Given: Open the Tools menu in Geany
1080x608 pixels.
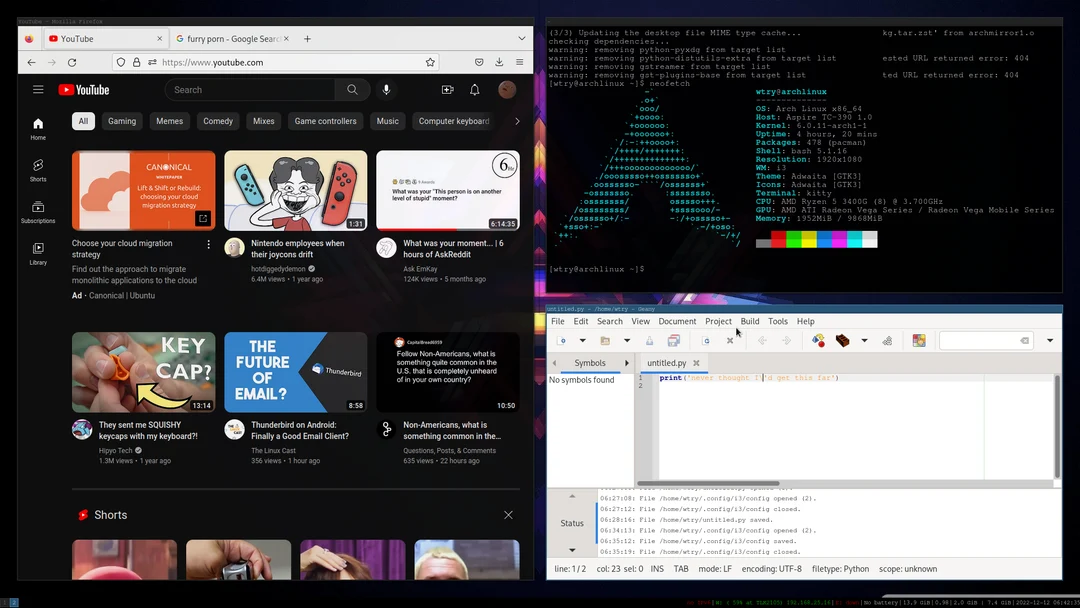Looking at the screenshot, I should coord(778,321).
